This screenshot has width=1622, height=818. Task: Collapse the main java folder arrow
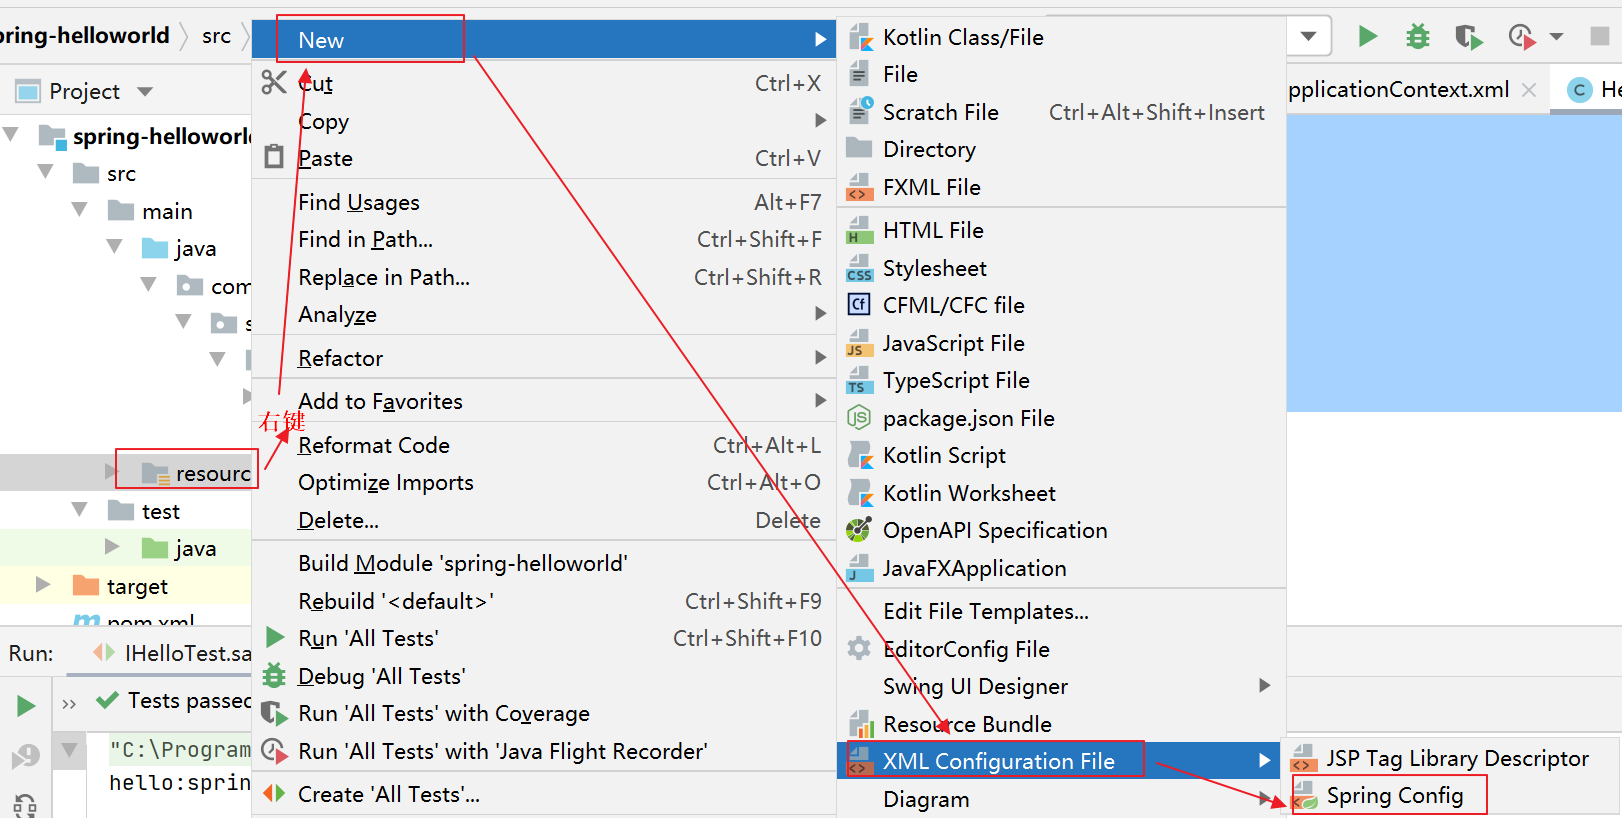(x=115, y=246)
